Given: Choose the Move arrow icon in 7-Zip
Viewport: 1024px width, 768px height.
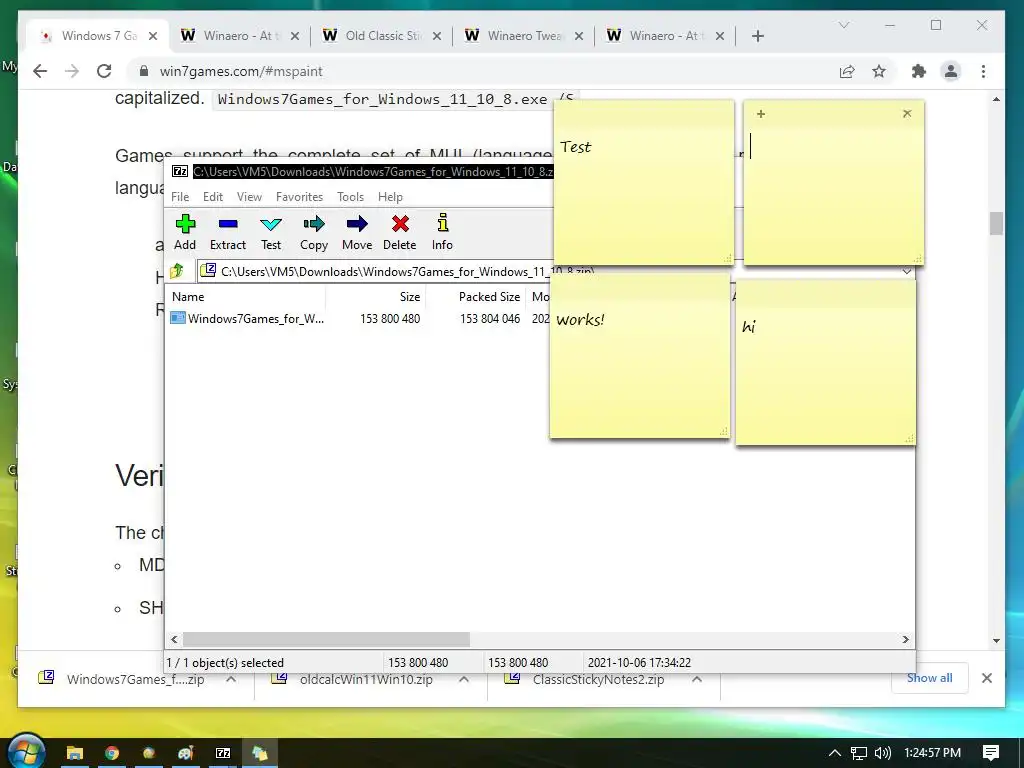Looking at the screenshot, I should pos(357,232).
